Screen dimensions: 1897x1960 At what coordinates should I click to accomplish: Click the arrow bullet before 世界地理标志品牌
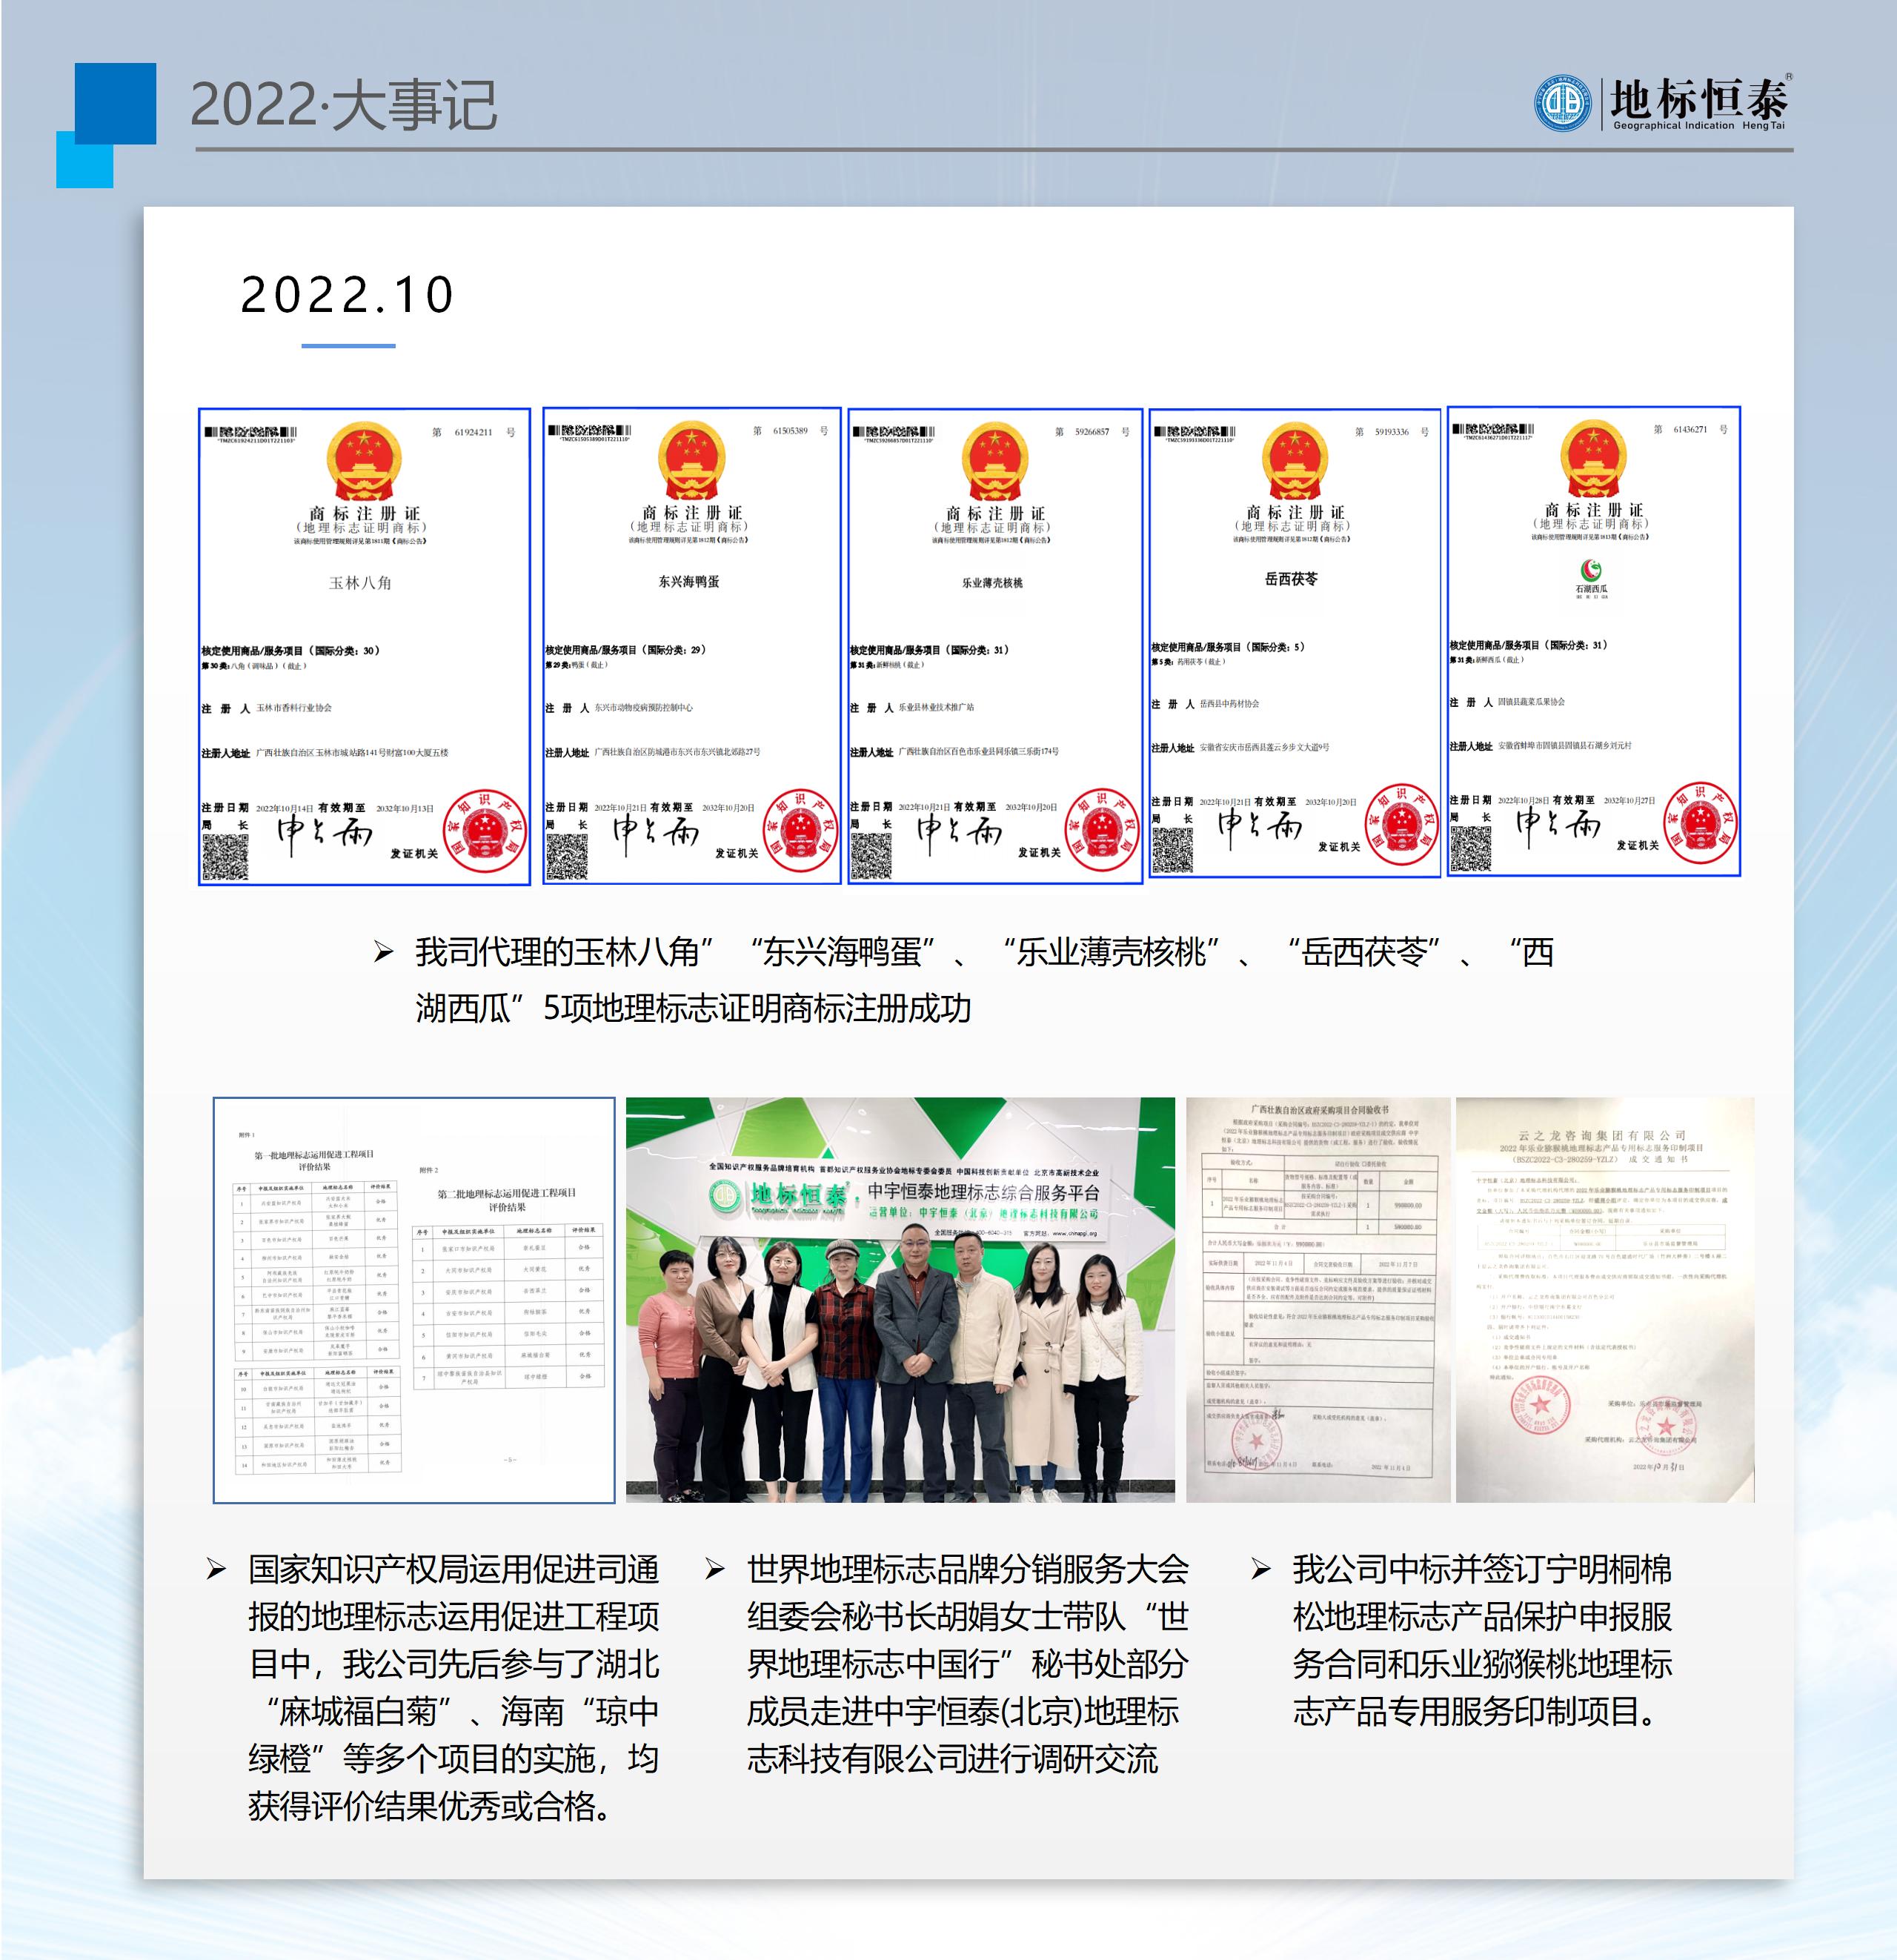715,1569
